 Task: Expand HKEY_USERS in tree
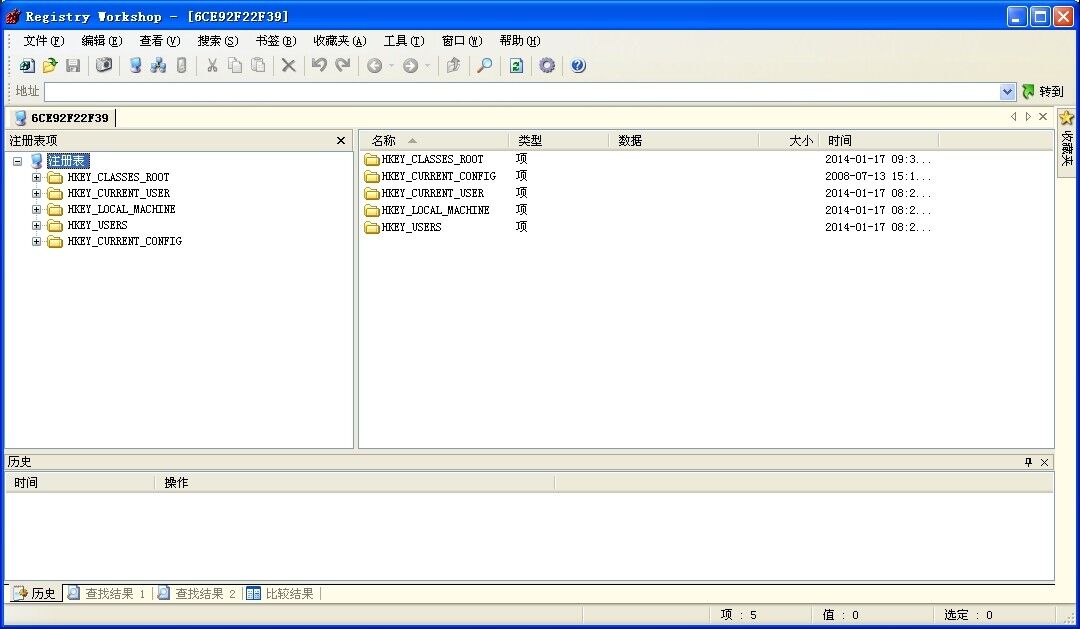click(x=37, y=225)
